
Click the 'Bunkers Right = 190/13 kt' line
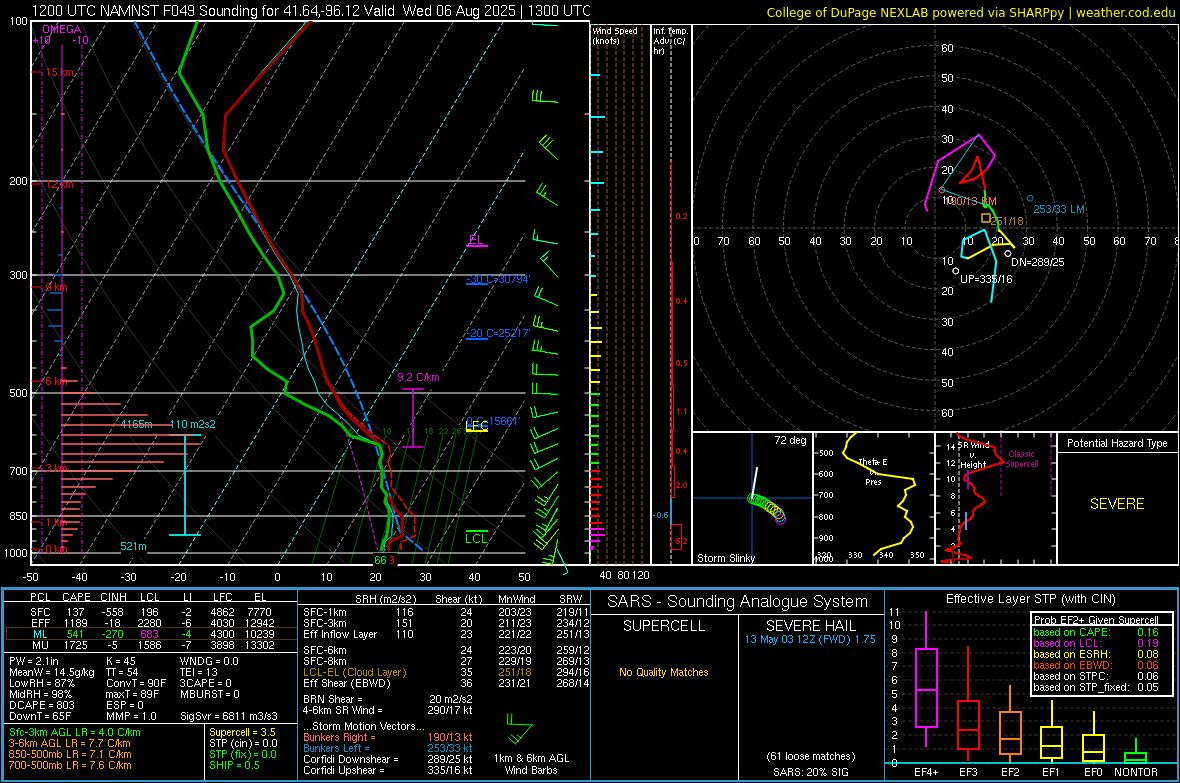point(388,737)
